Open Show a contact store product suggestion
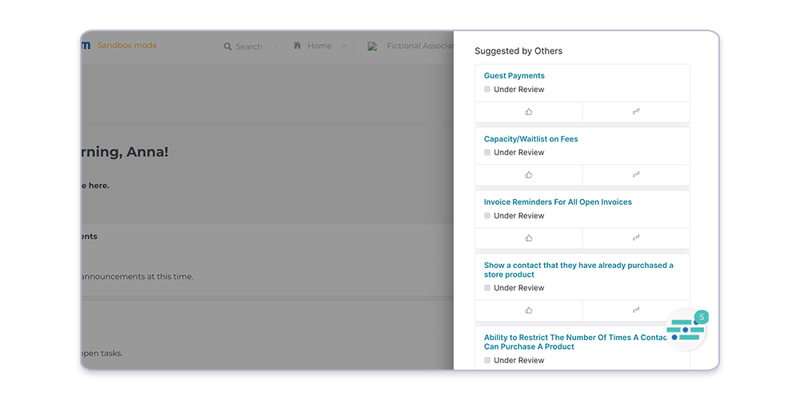800x400 pixels. [579, 270]
